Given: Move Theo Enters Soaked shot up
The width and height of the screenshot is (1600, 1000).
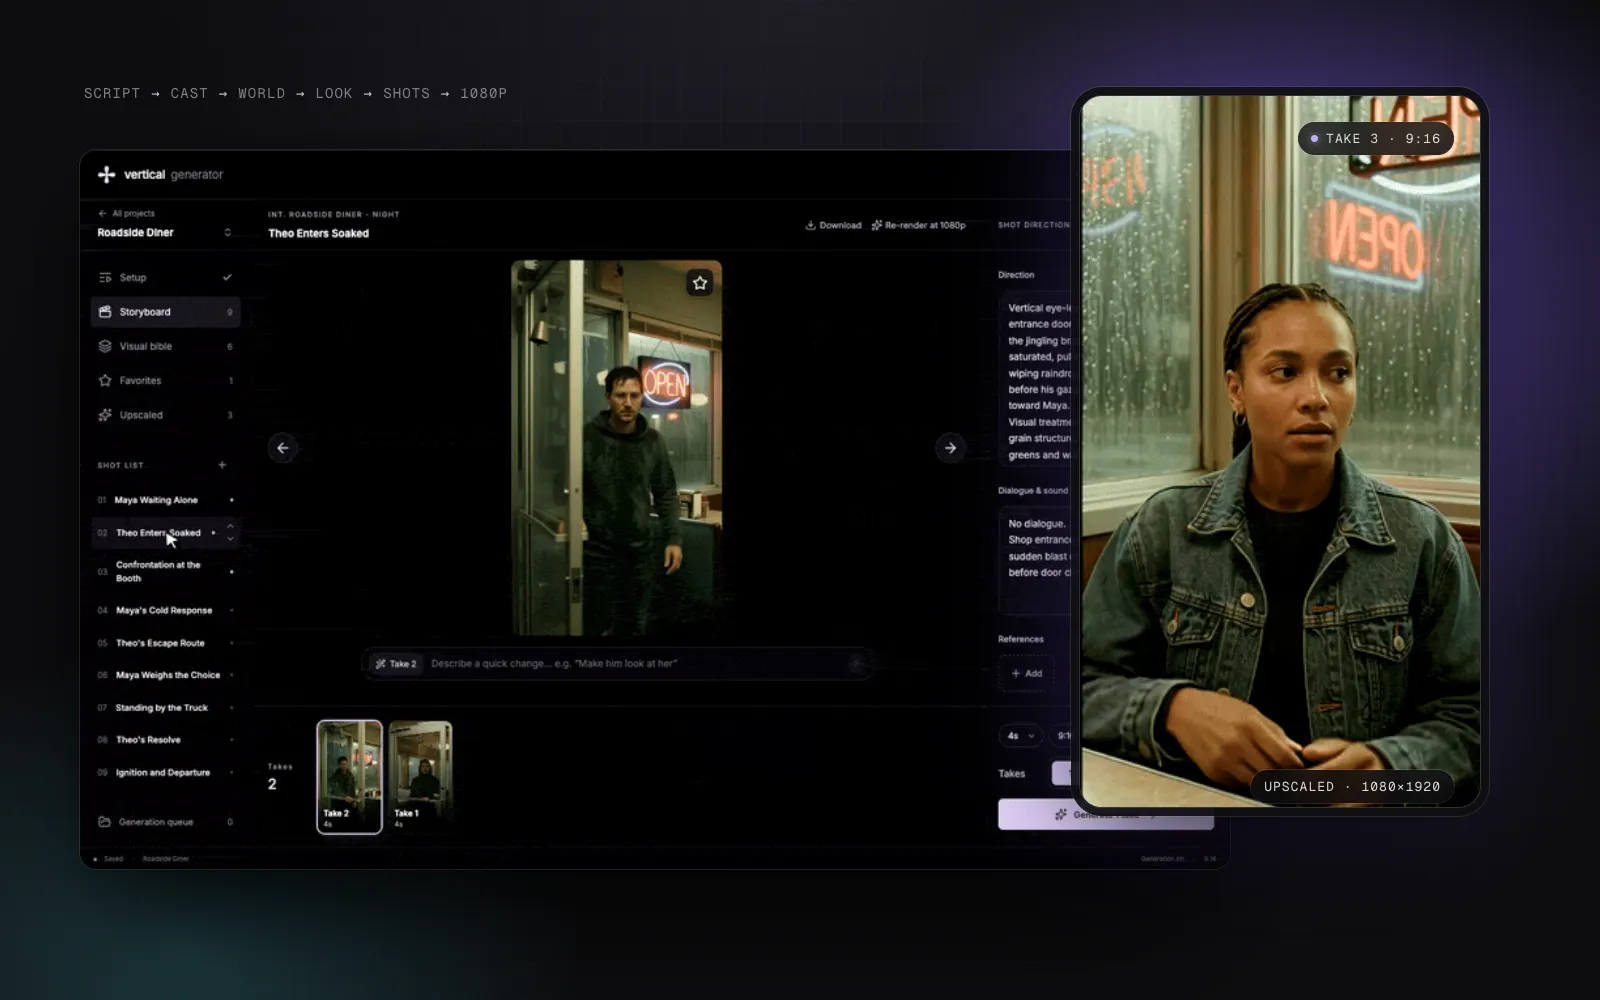Looking at the screenshot, I should [230, 526].
